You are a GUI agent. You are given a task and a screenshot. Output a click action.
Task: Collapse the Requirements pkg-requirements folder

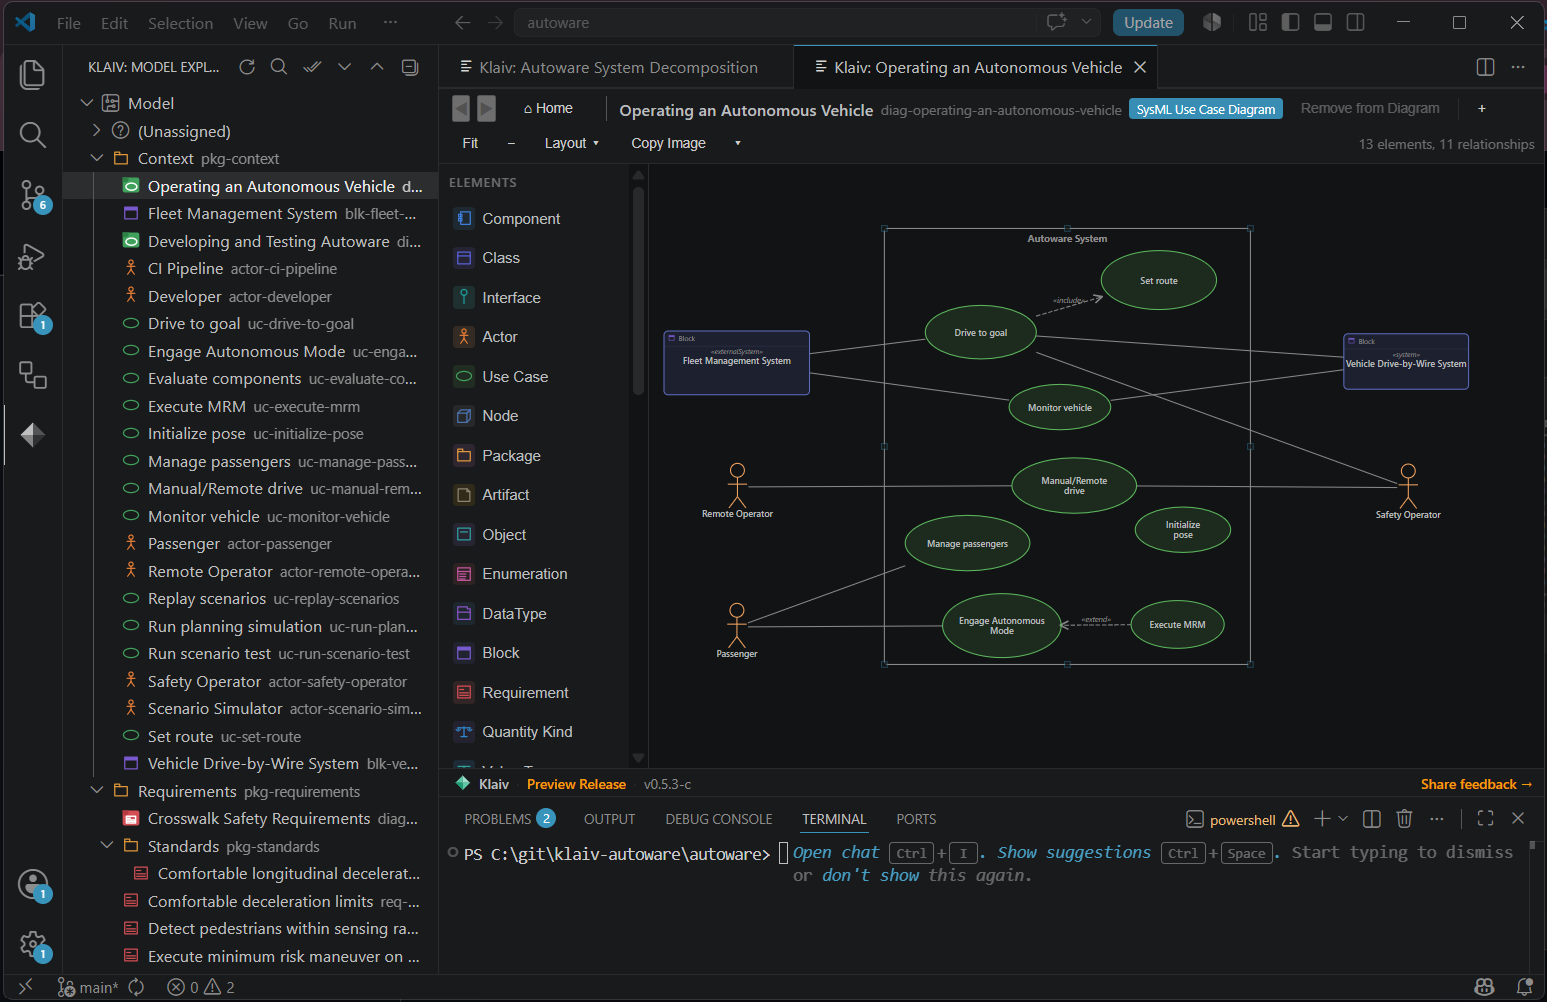(97, 791)
